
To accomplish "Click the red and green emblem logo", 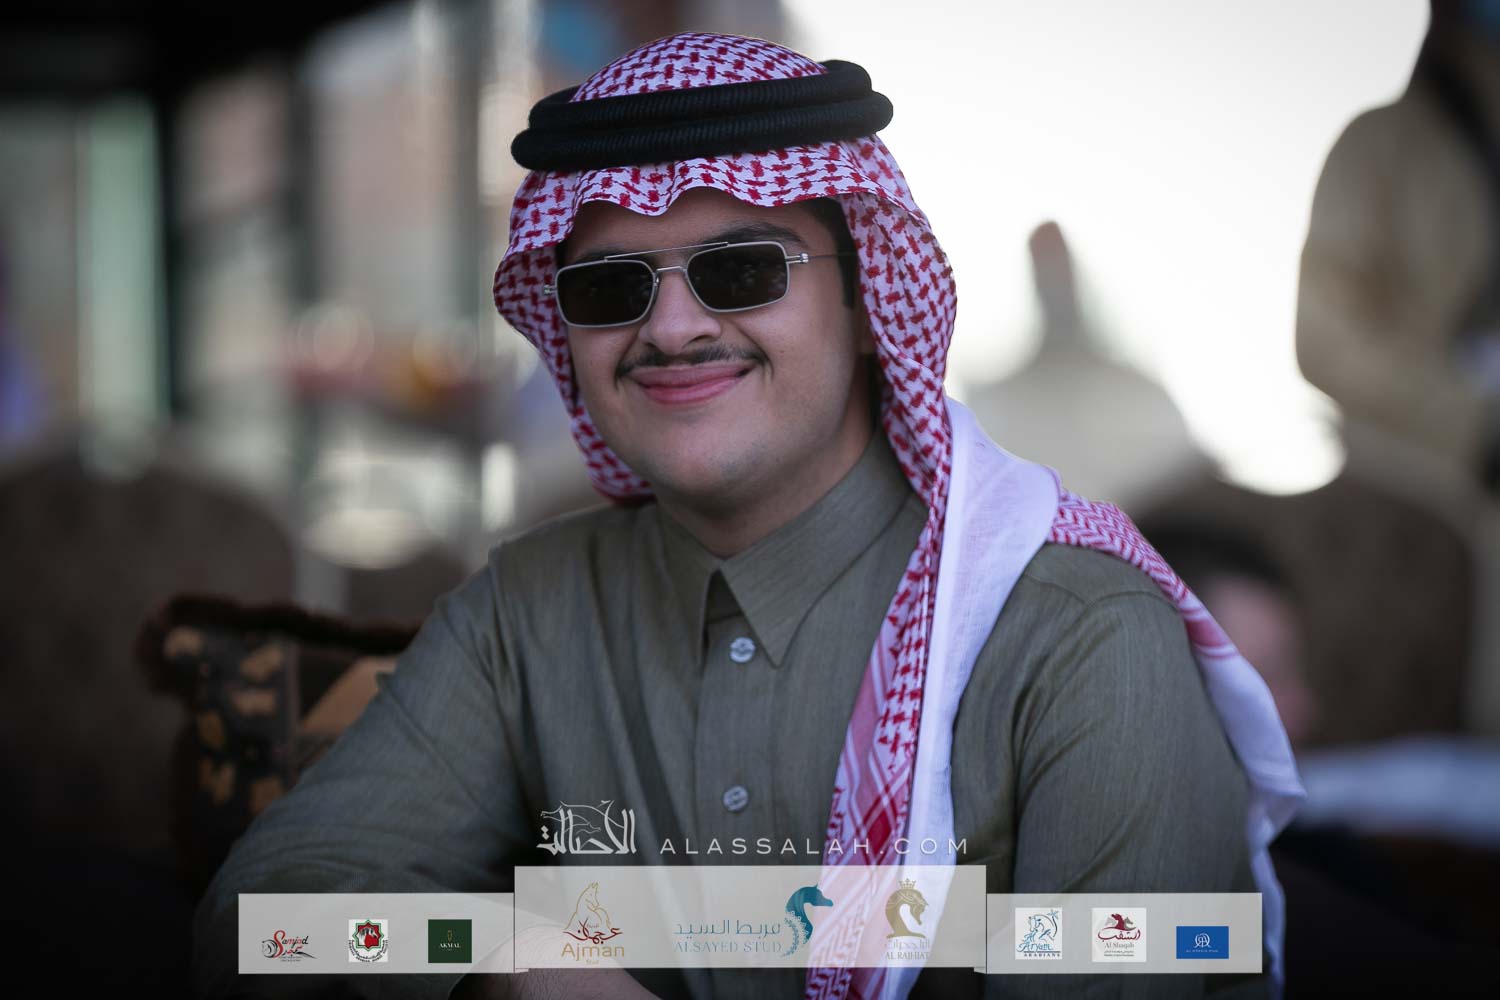I will tap(368, 941).
